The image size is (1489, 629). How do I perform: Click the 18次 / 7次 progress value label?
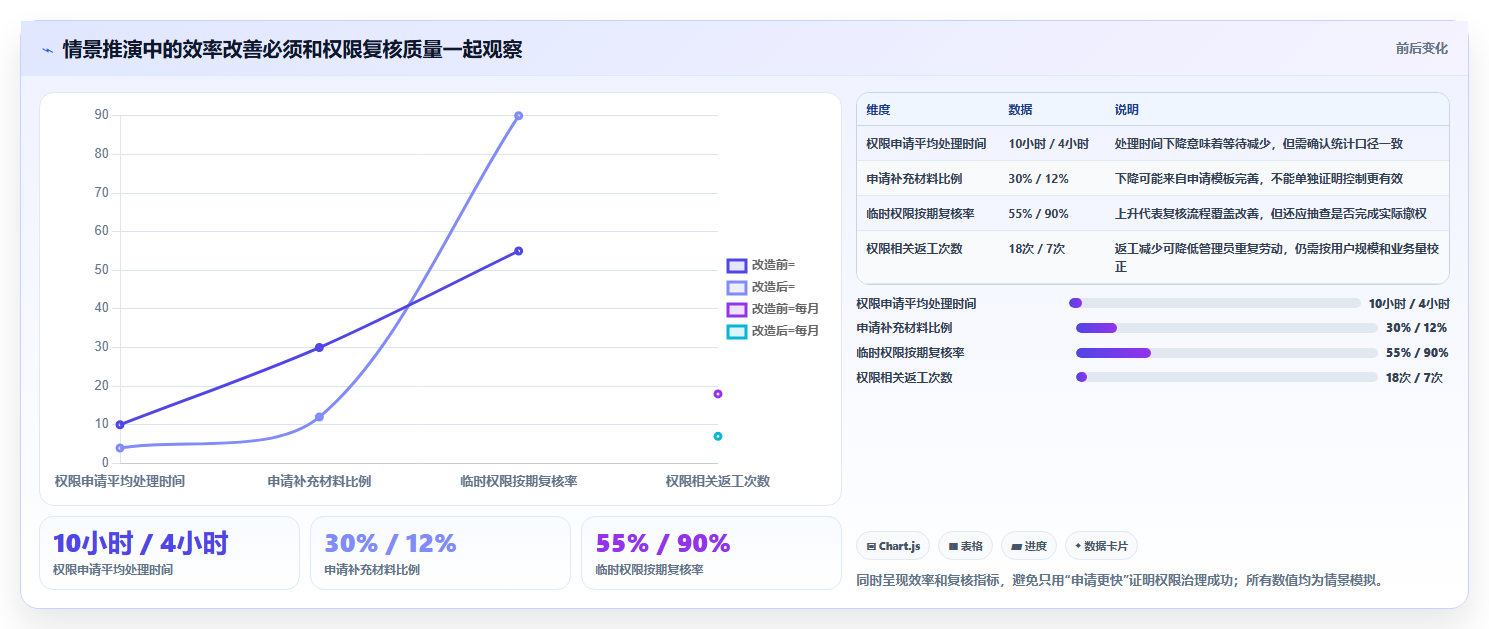coord(1414,378)
